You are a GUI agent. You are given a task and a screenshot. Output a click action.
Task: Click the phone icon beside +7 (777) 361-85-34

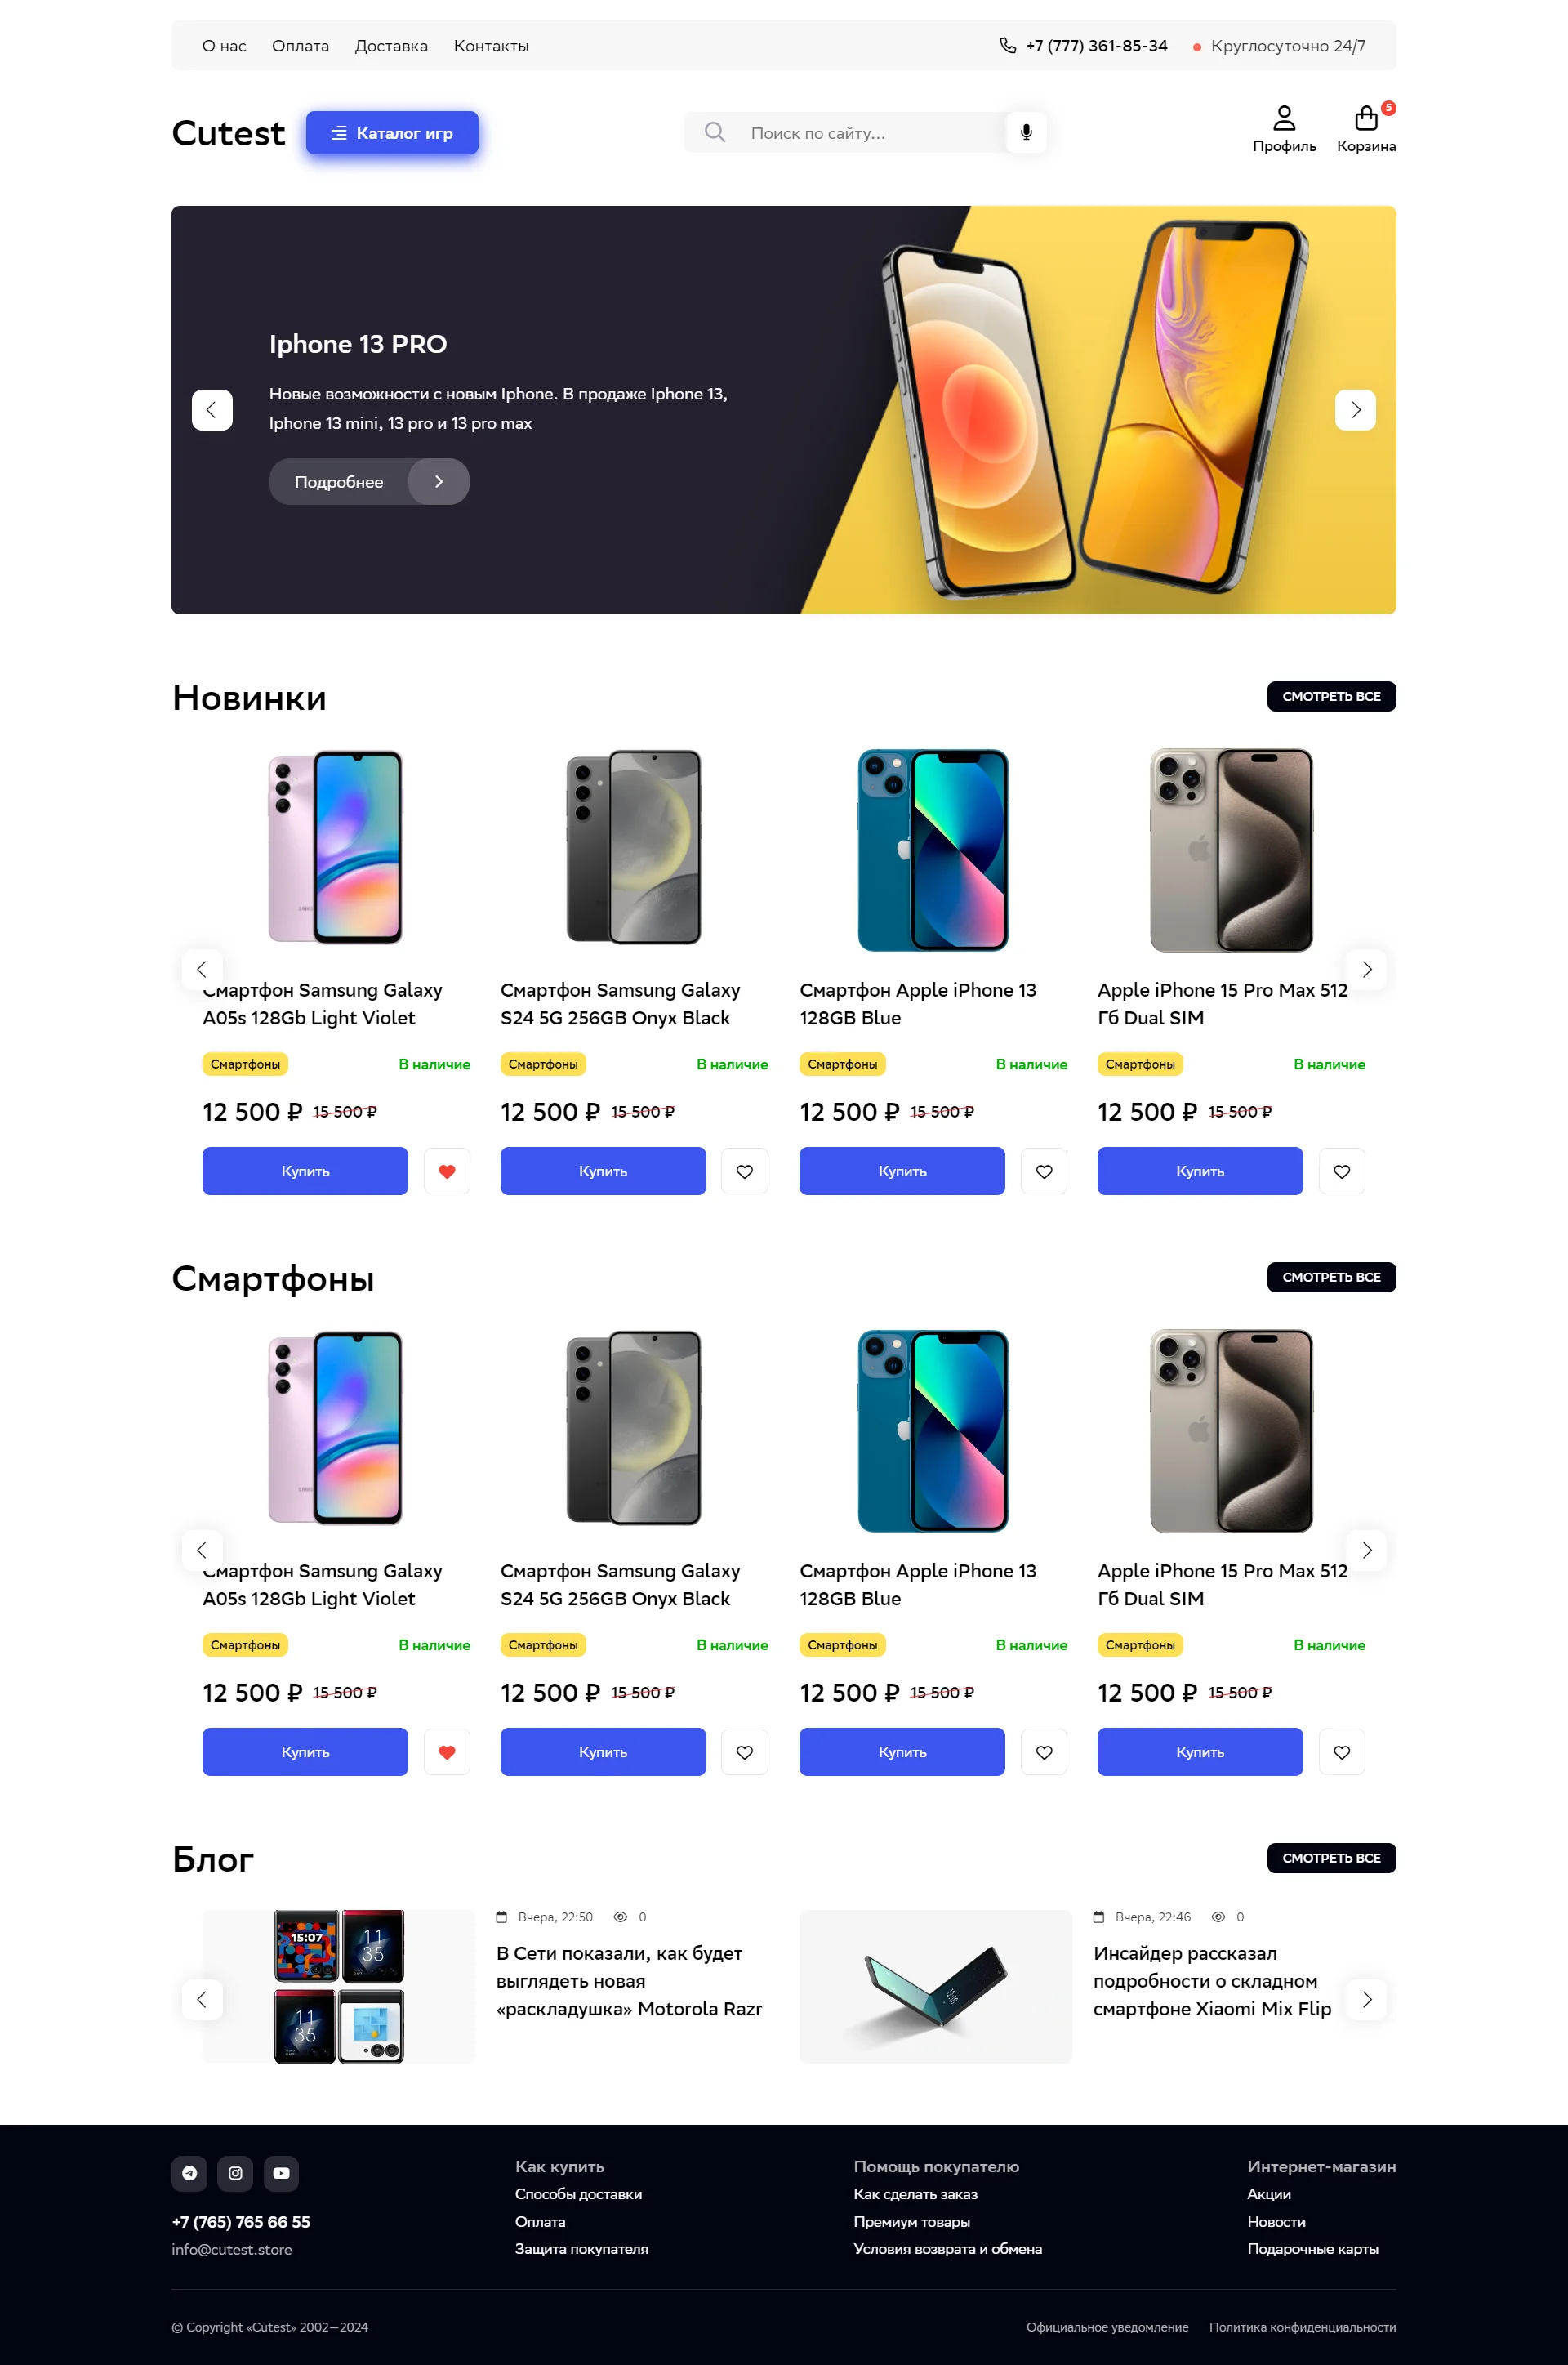pos(1007,46)
